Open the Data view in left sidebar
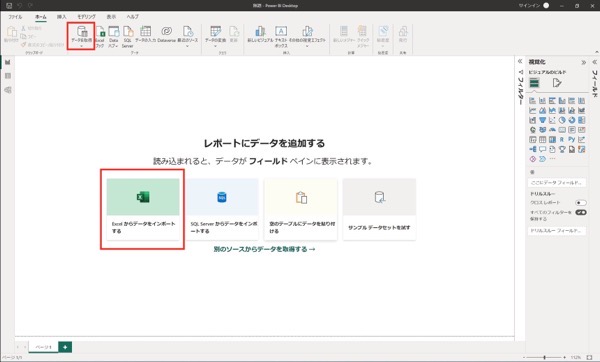 (8, 76)
